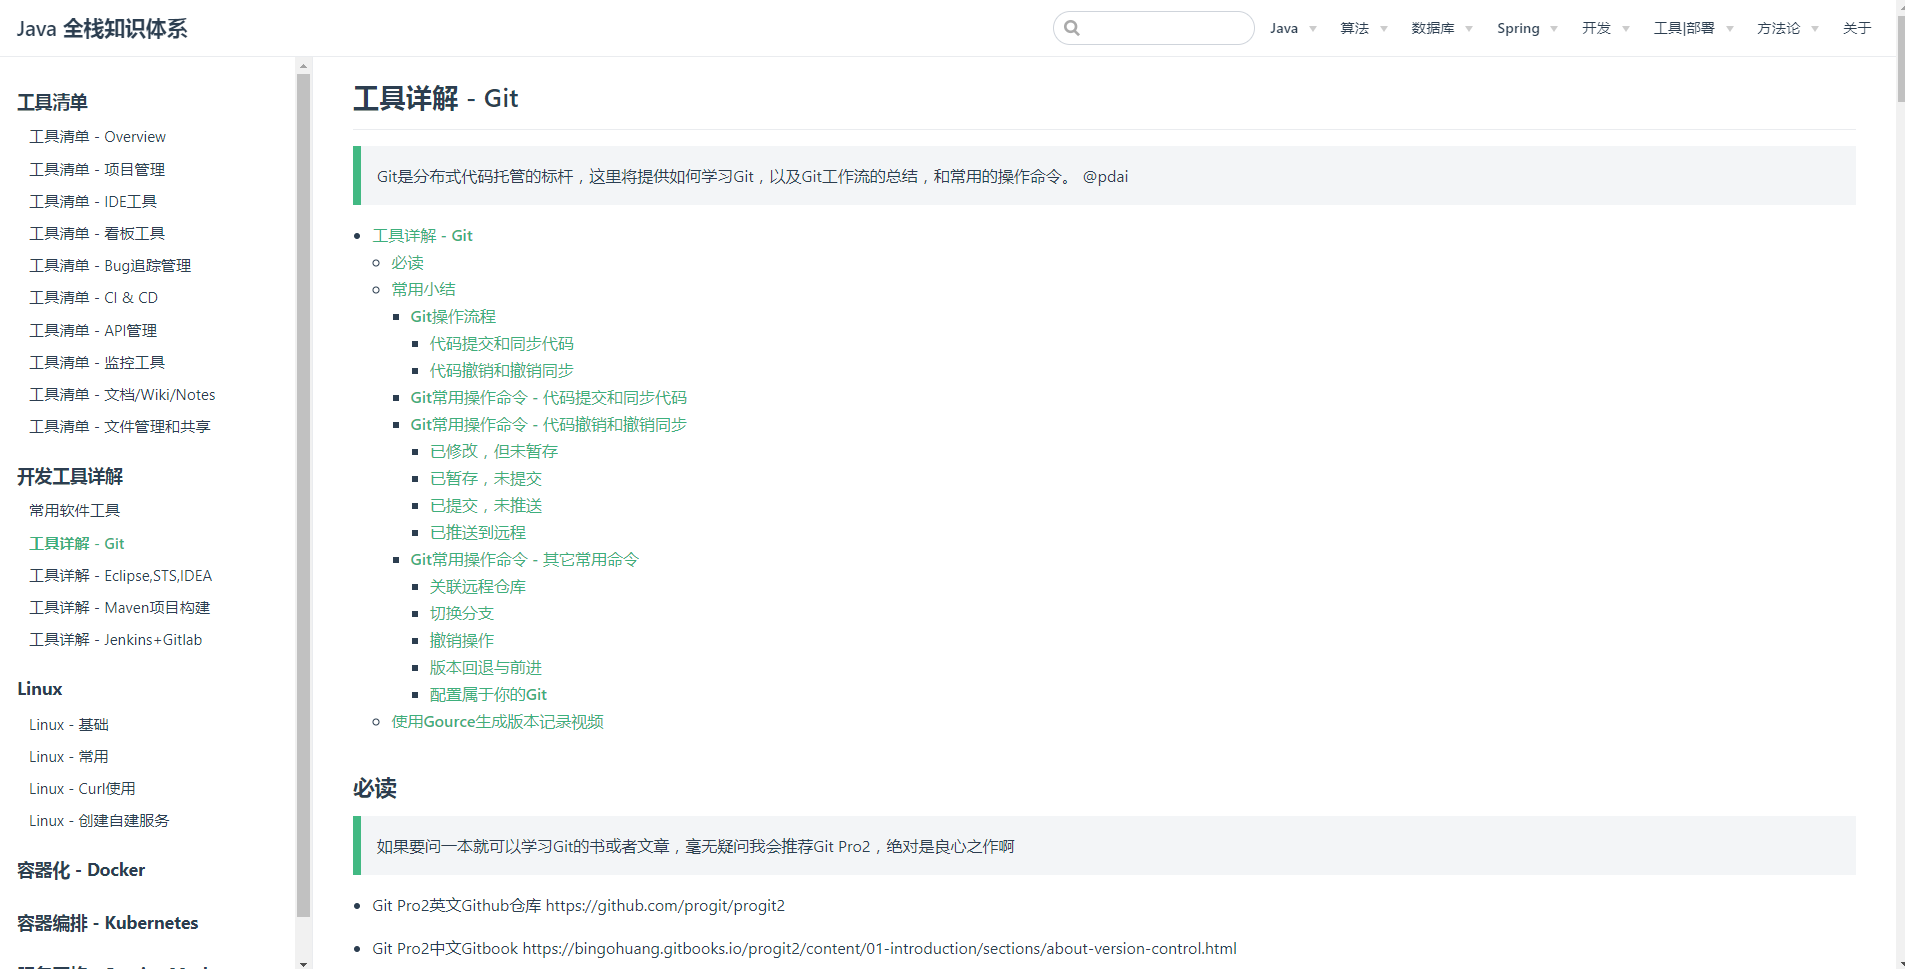Select 工具清单 - IDE工具 in sidebar
Viewport: 1905px width, 969px height.
93,201
